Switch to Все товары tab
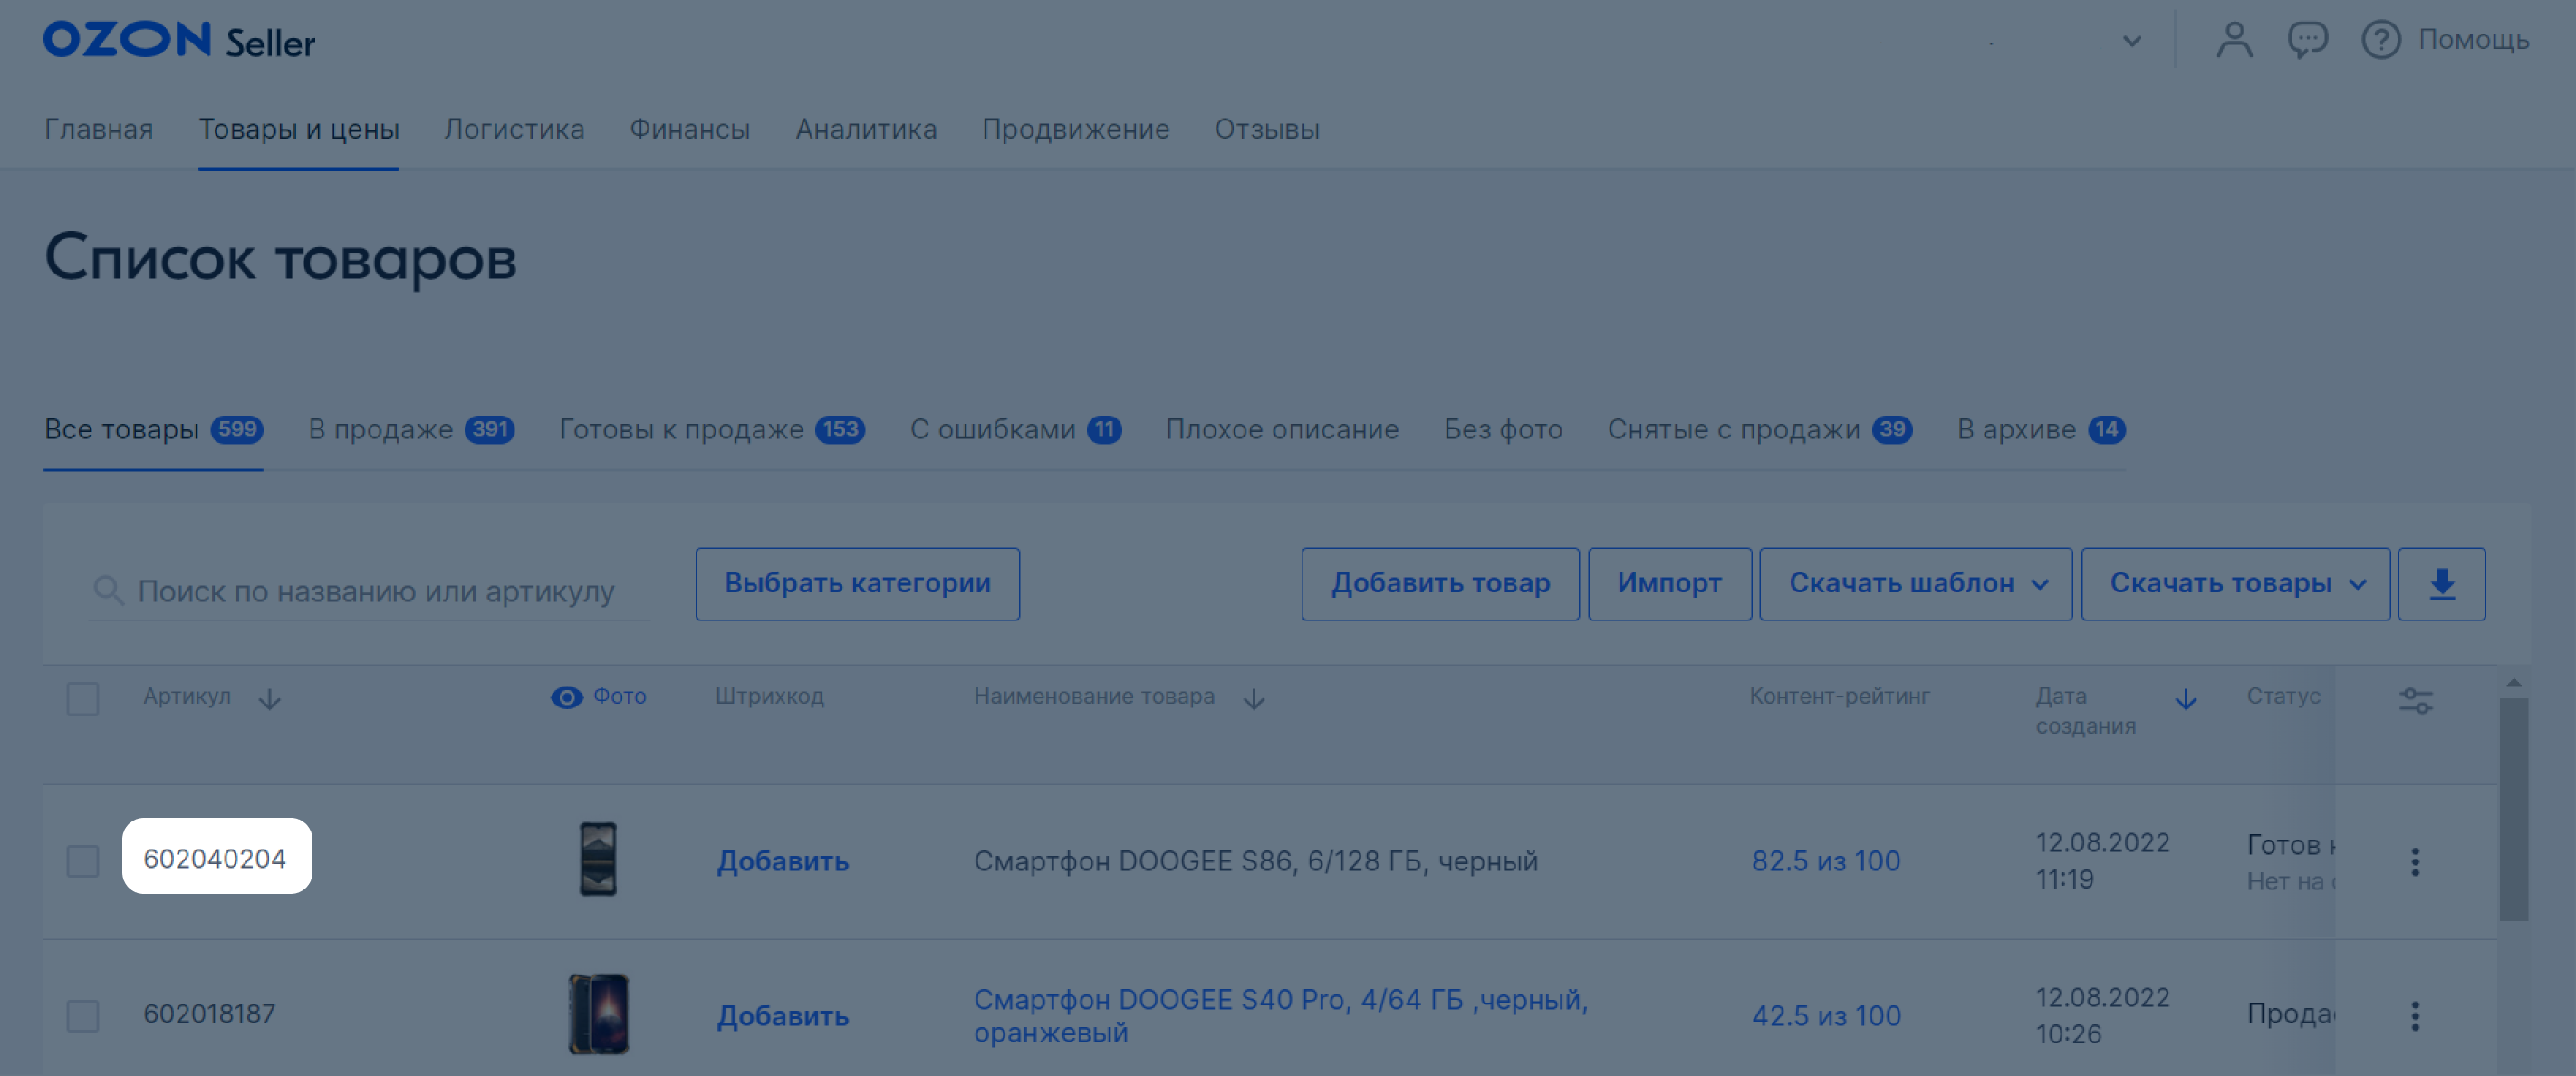The image size is (2576, 1076). pos(153,429)
